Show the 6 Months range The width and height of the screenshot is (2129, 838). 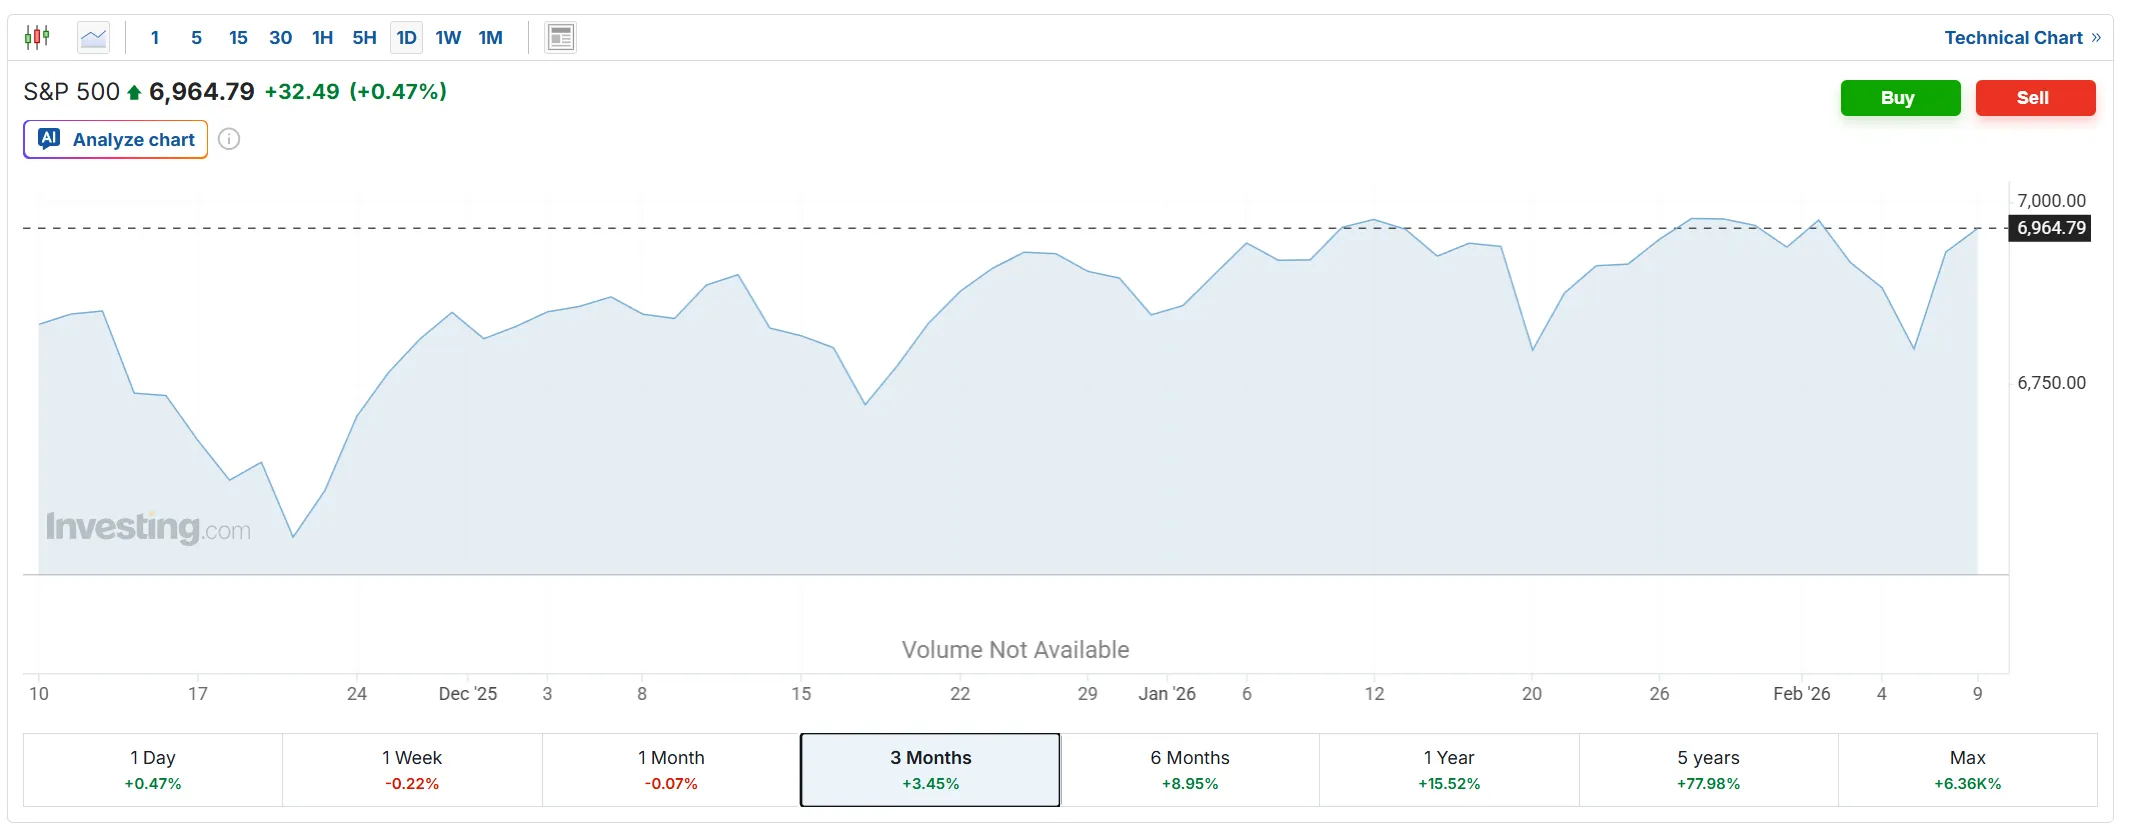point(1189,769)
